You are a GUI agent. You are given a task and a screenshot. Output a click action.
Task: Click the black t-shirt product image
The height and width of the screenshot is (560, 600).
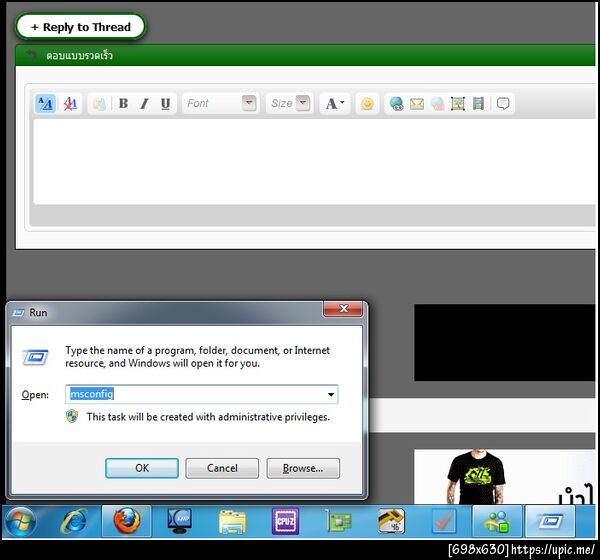pyautogui.click(x=476, y=477)
